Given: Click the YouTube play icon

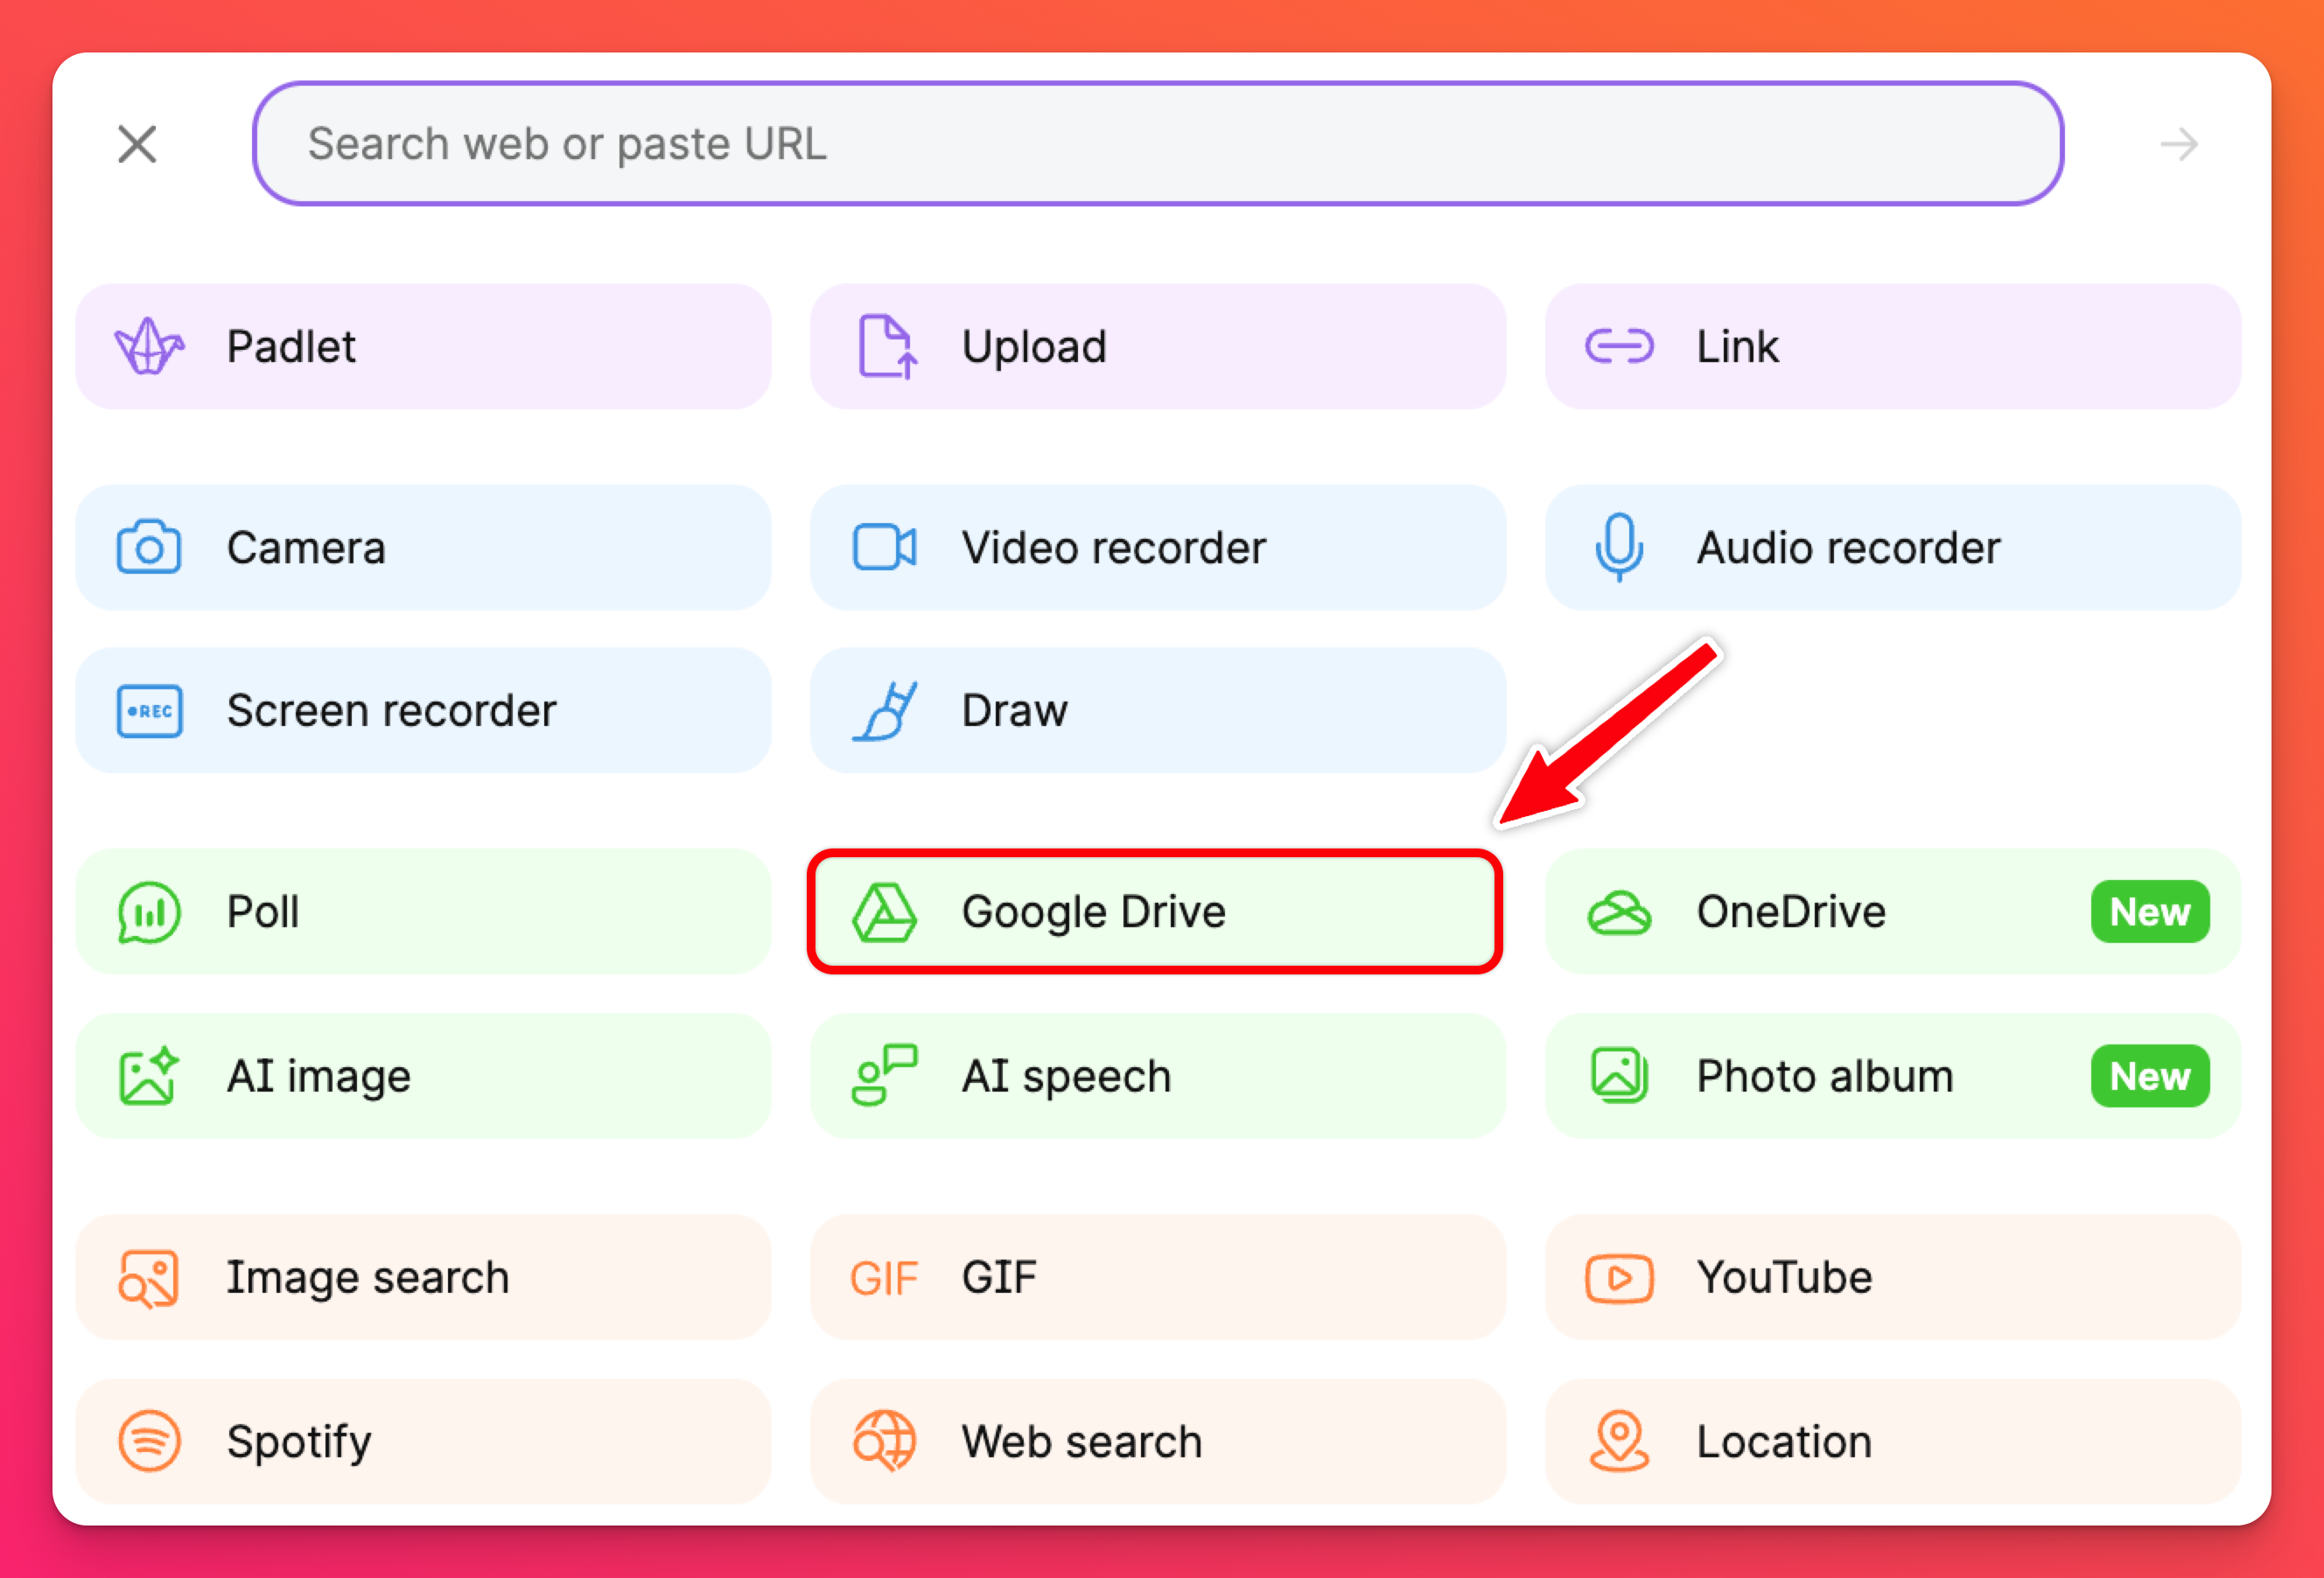Looking at the screenshot, I should (1619, 1278).
